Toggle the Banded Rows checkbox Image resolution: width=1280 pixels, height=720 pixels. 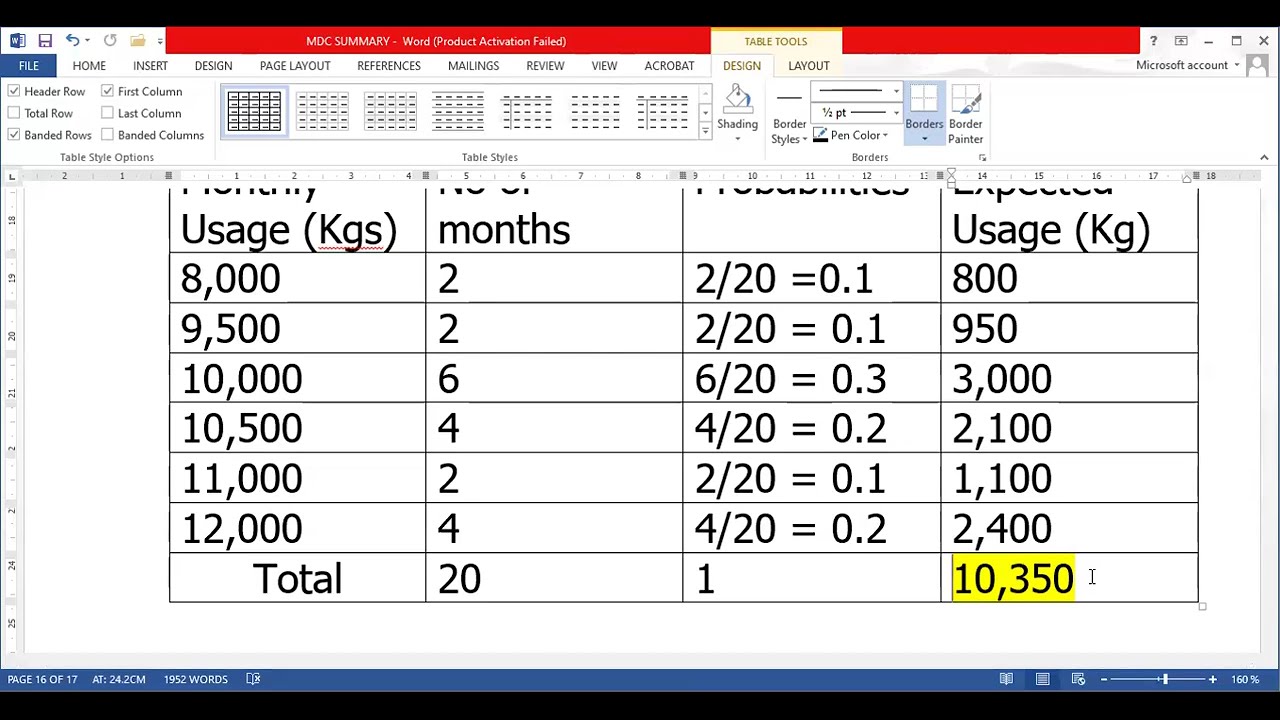[x=14, y=135]
